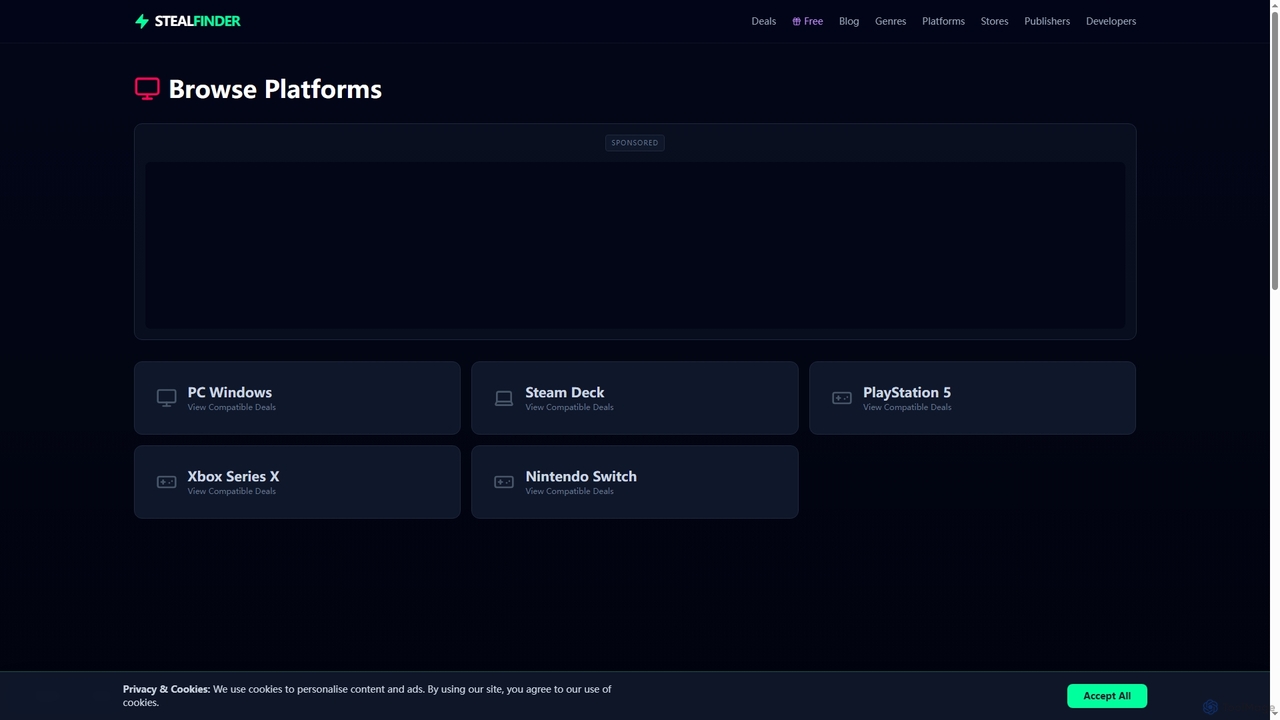Click the laptop icon on Steam Deck card
Screen dimensions: 1280x720
pyautogui.click(x=504, y=398)
